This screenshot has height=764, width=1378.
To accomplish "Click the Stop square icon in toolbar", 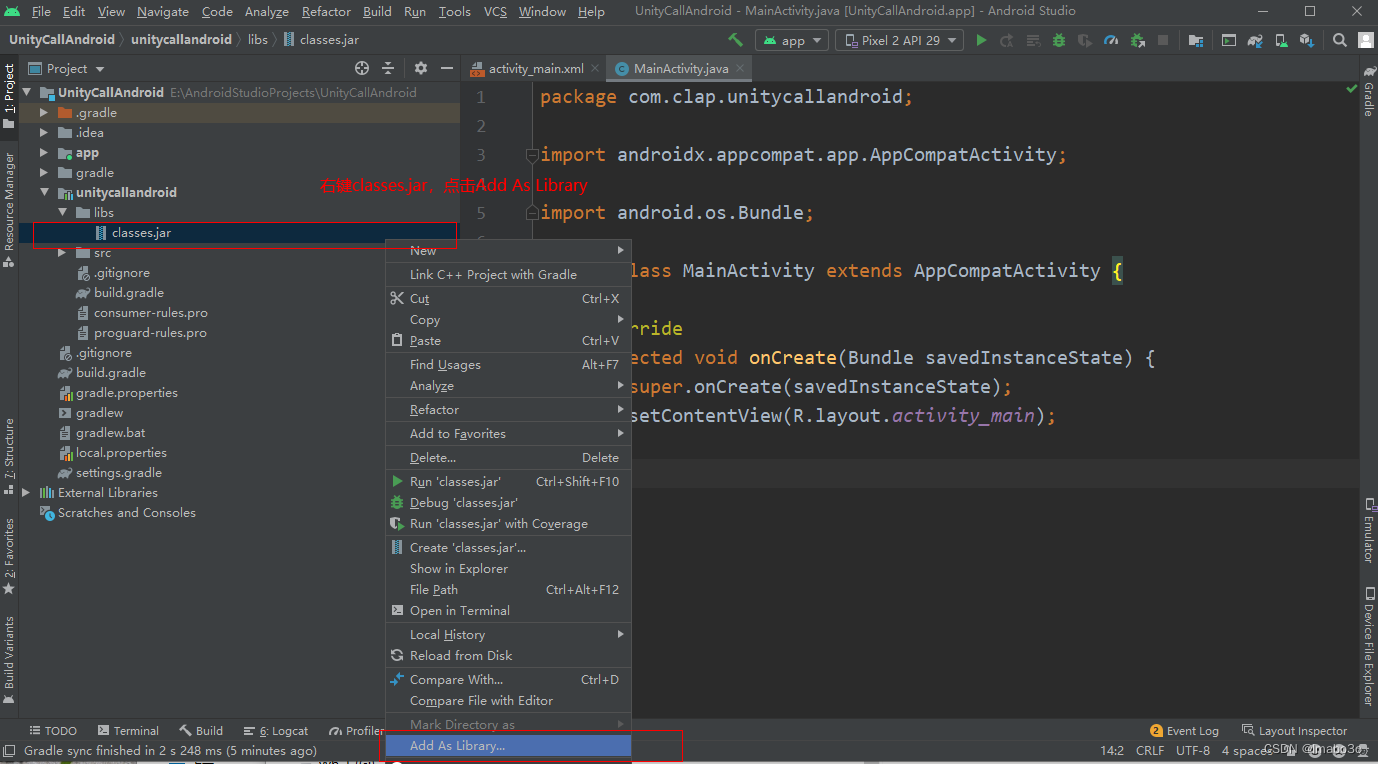I will pyautogui.click(x=1163, y=40).
